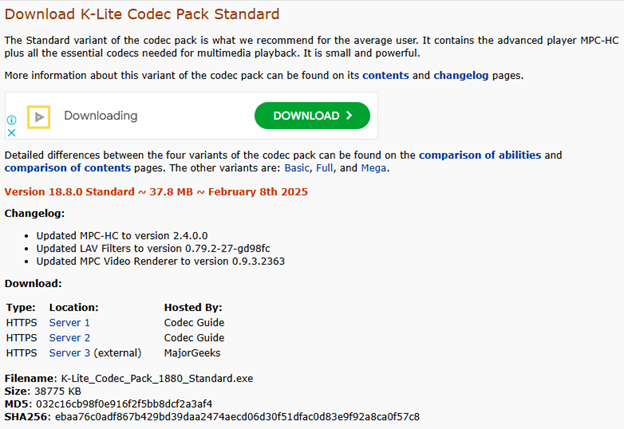Click the ad info icon
Image resolution: width=624 pixels, height=429 pixels.
[x=12, y=119]
